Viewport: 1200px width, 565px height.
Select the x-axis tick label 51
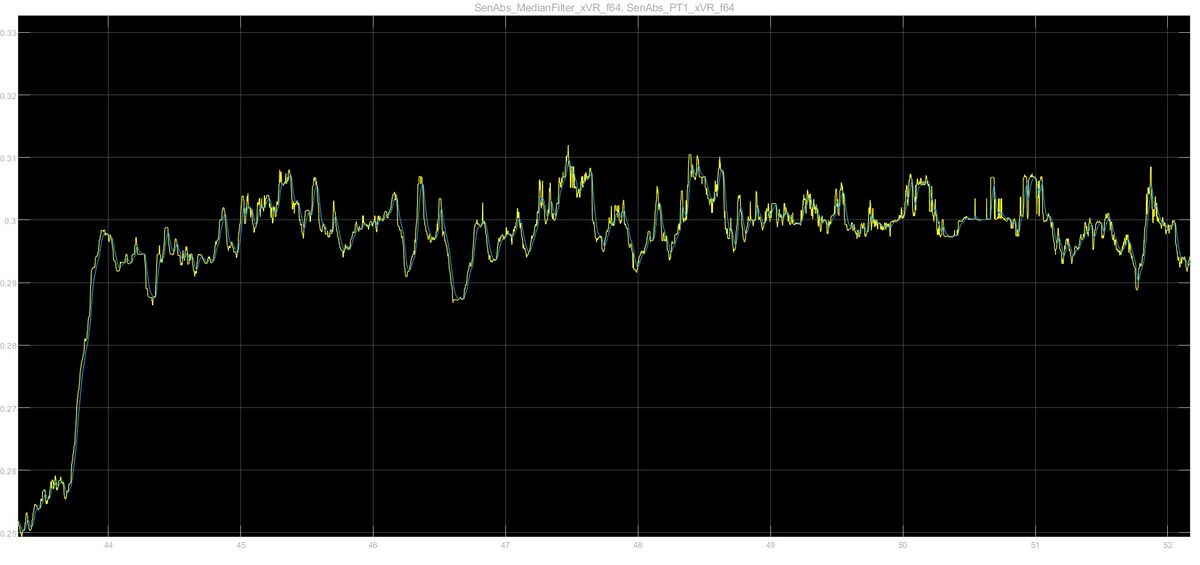1036,545
